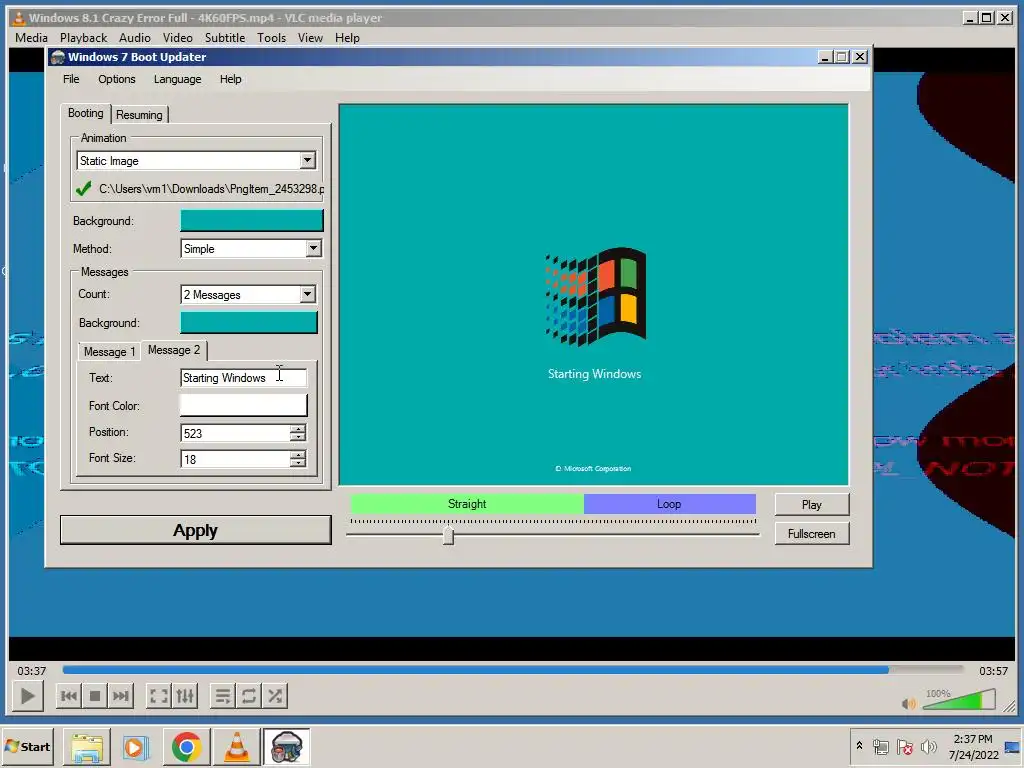Image resolution: width=1024 pixels, height=768 pixels.
Task: Open VLC View menu
Action: (x=310, y=38)
